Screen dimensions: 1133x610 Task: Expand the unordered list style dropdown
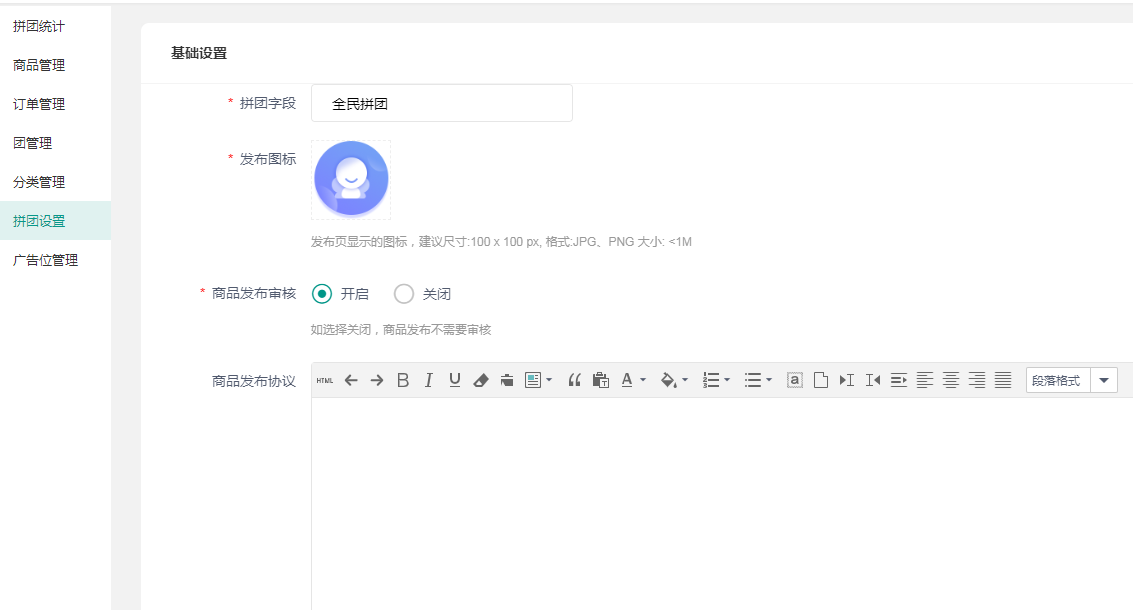coord(769,381)
